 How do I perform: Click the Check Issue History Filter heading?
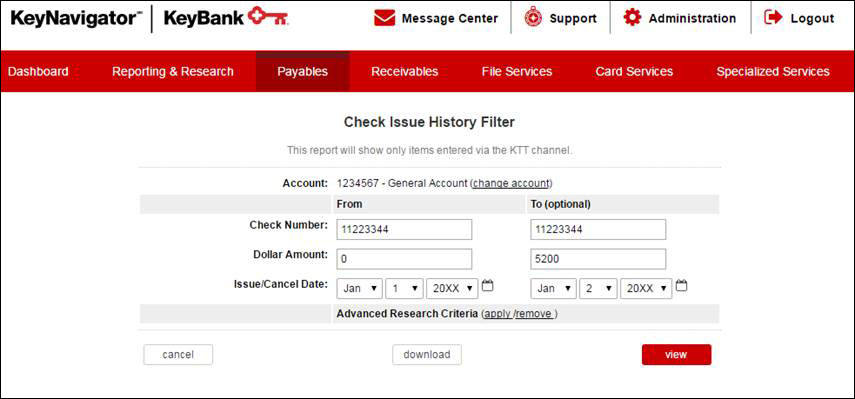429,123
